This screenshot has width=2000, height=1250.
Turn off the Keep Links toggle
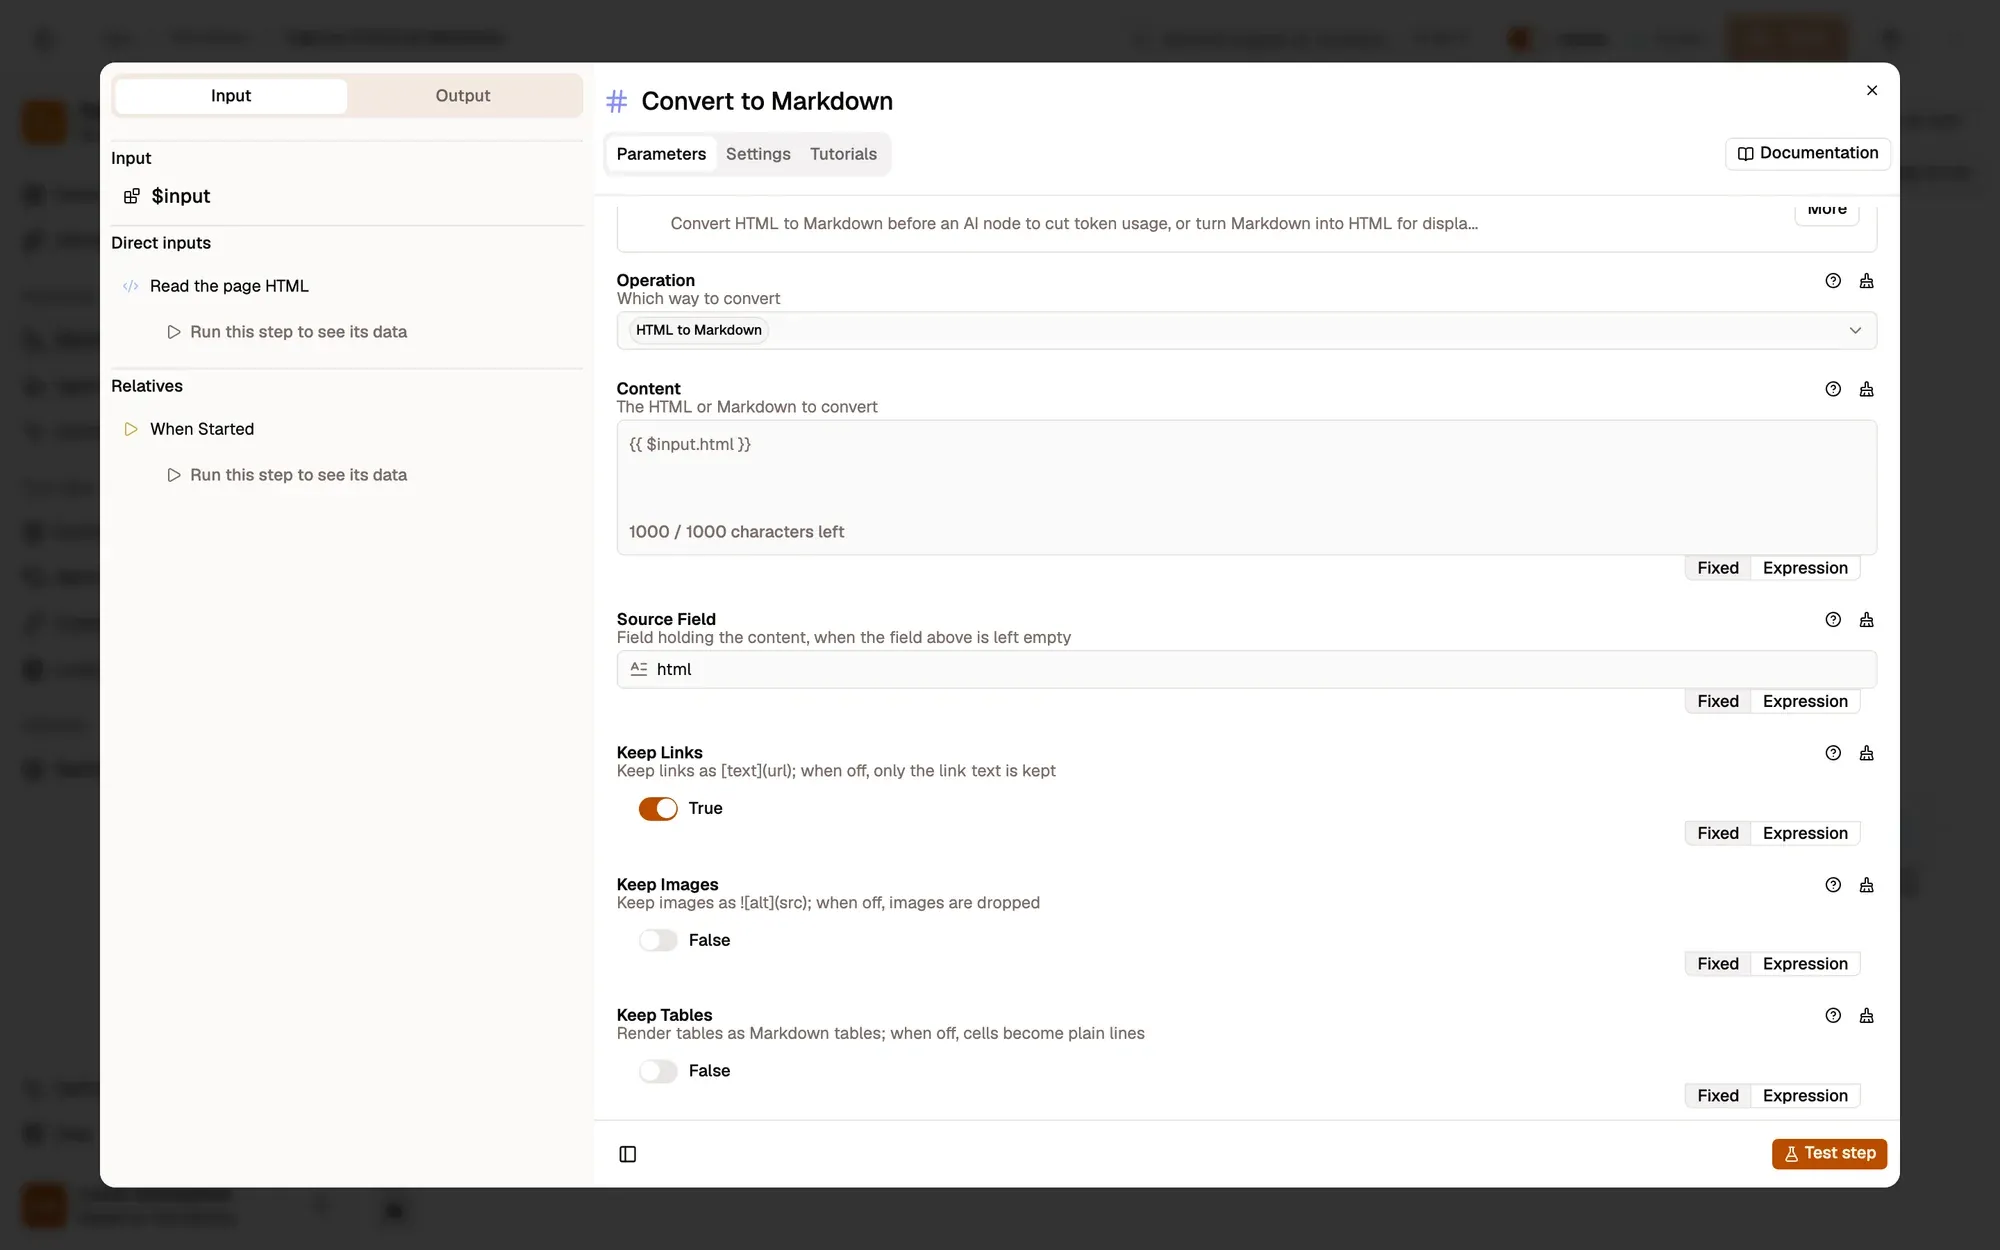point(658,808)
